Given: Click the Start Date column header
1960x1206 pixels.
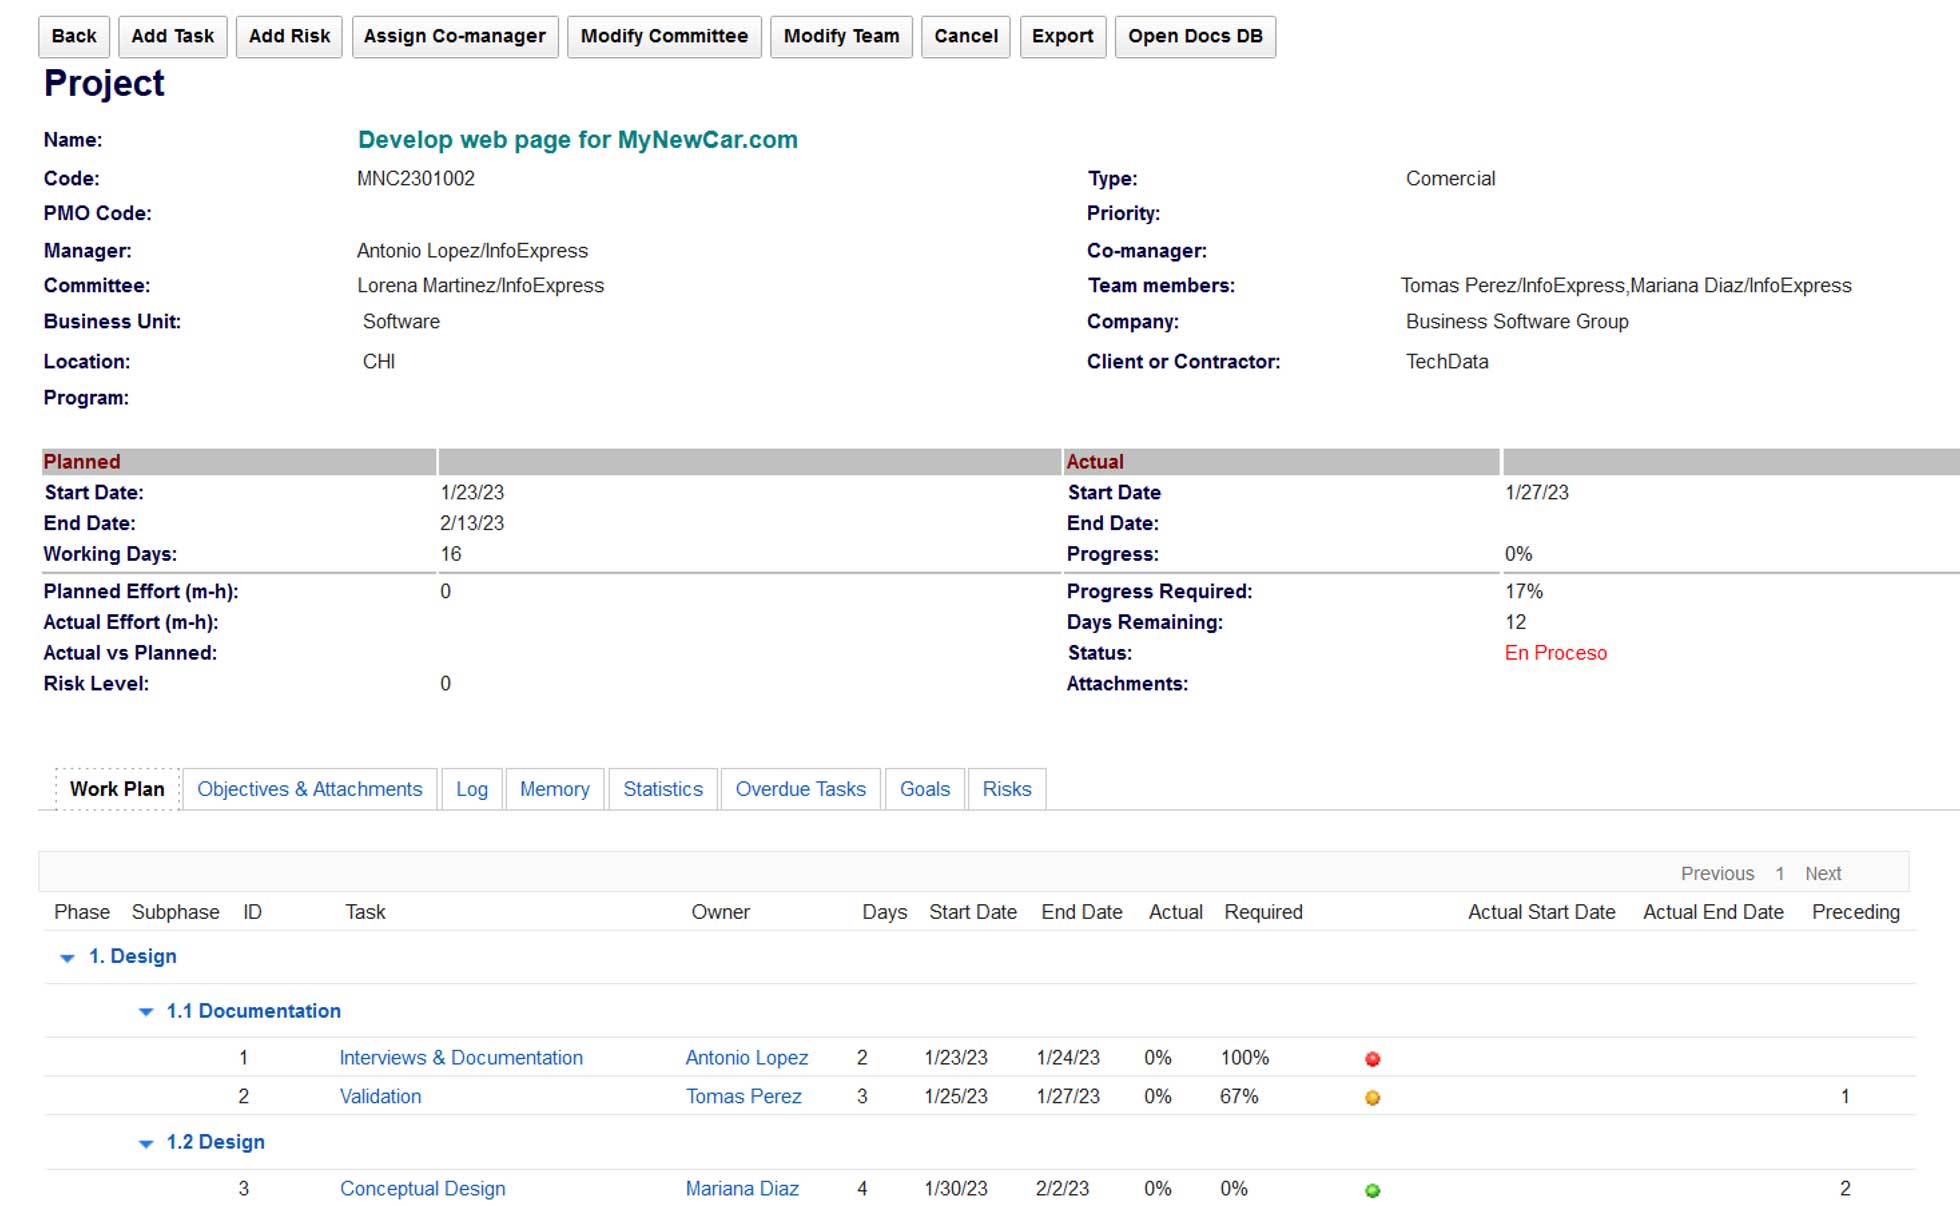Looking at the screenshot, I should 973,912.
